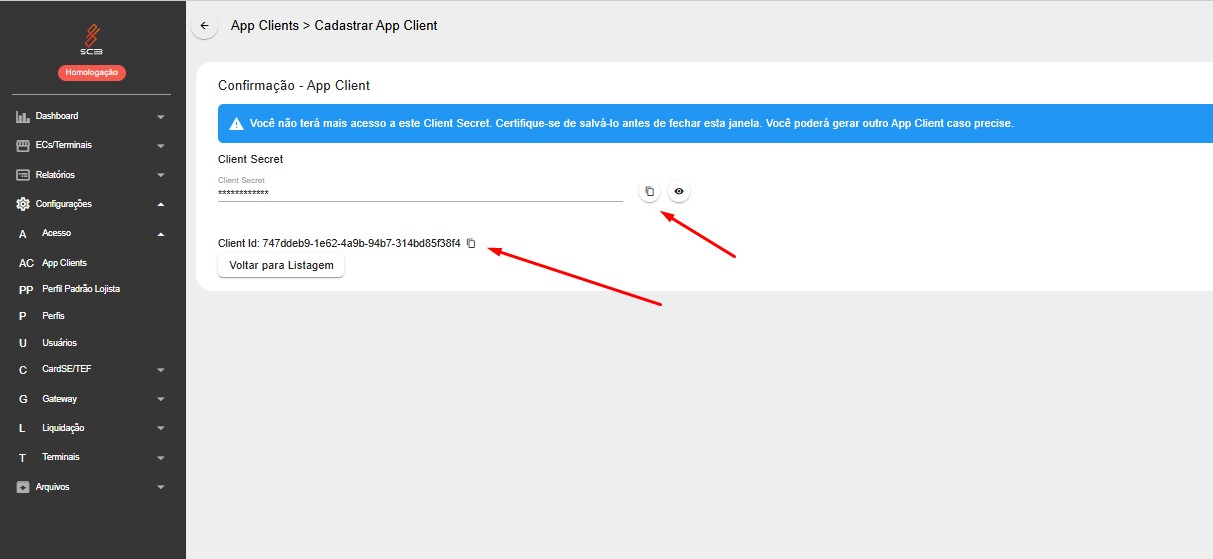Select Usuários in the sidebar
This screenshot has height=559, width=1213.
[x=59, y=343]
